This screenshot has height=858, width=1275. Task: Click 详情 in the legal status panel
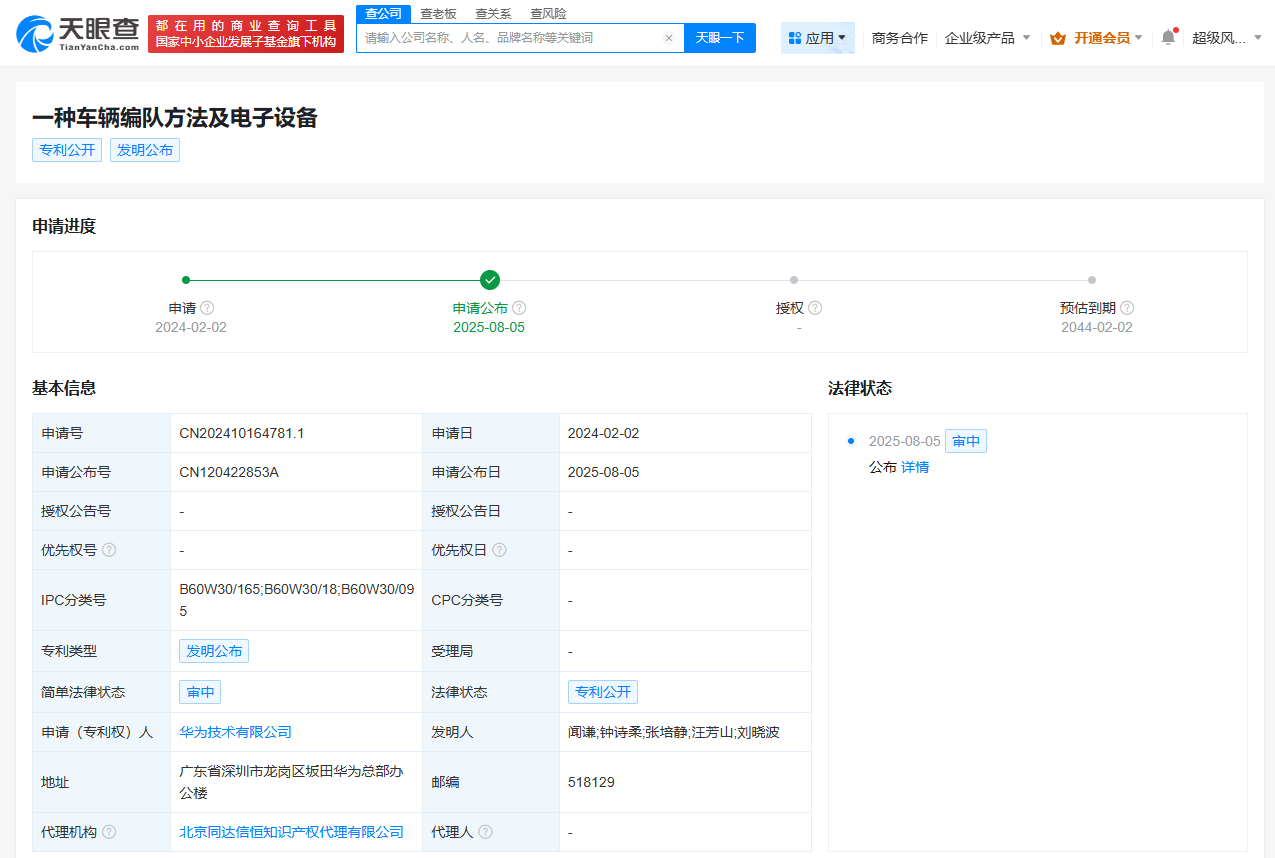click(916, 467)
